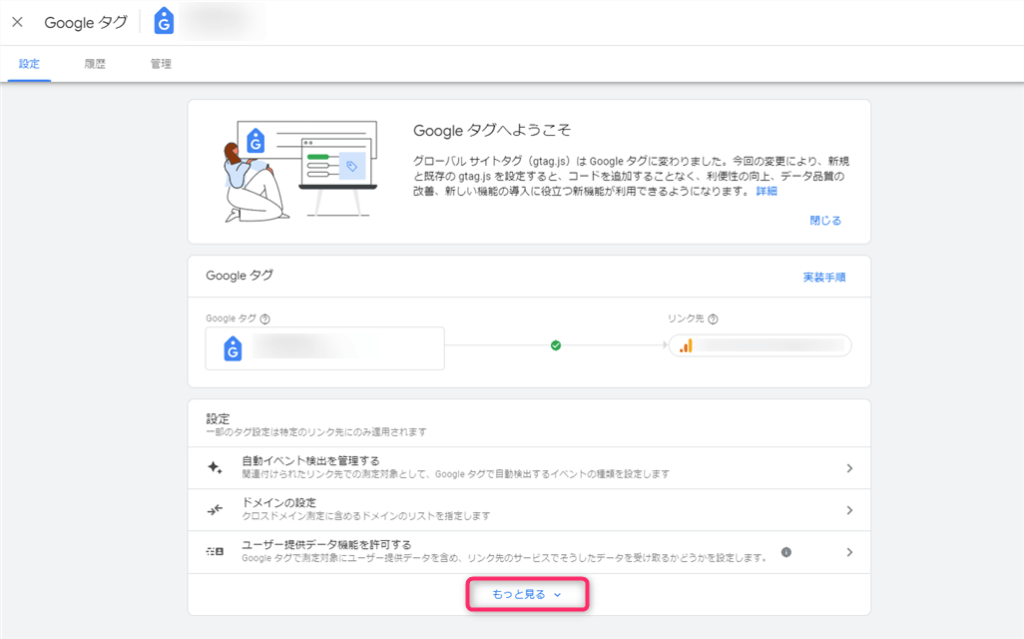Open the 履歴 tab
The height and width of the screenshot is (639, 1024).
tap(95, 64)
